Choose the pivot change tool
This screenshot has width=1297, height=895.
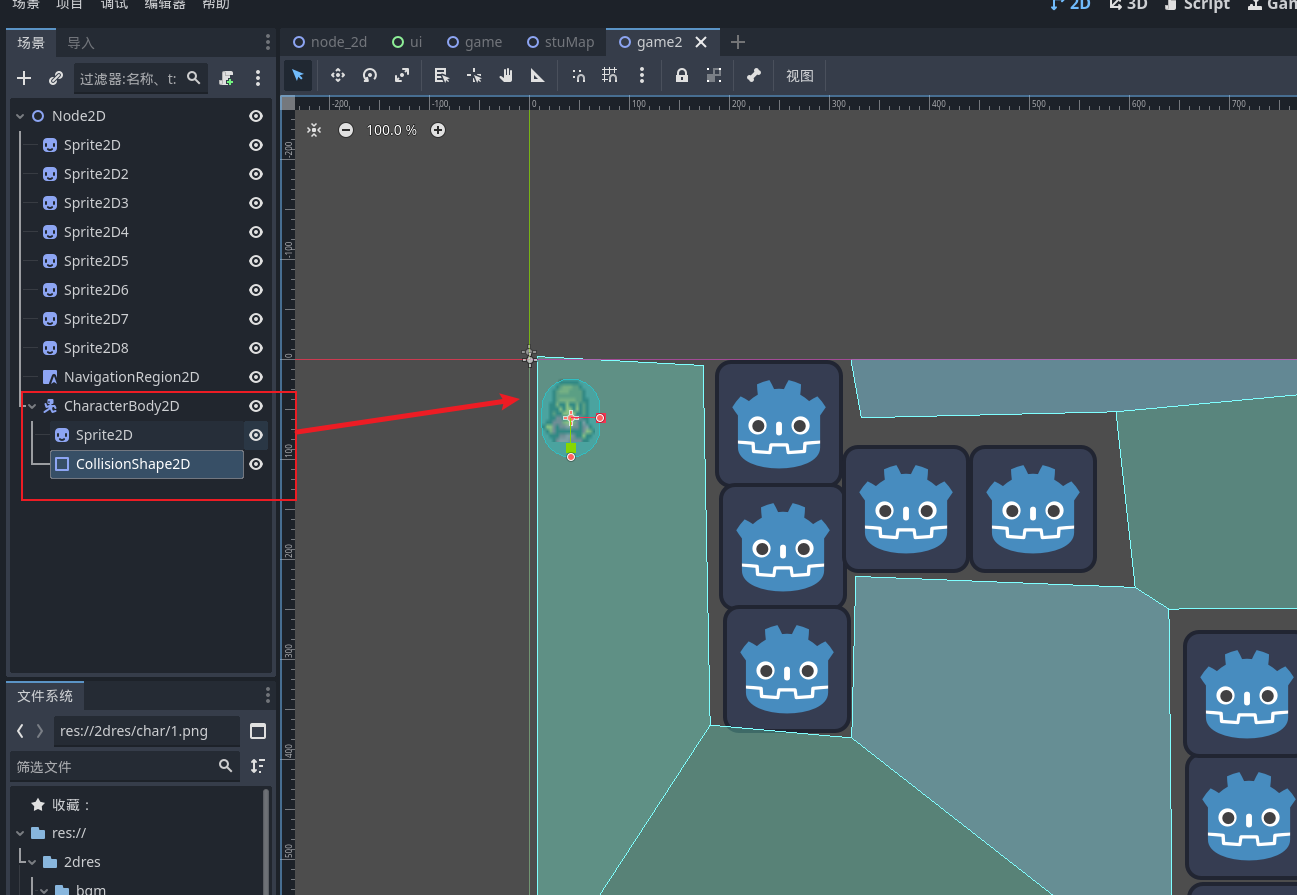point(474,75)
